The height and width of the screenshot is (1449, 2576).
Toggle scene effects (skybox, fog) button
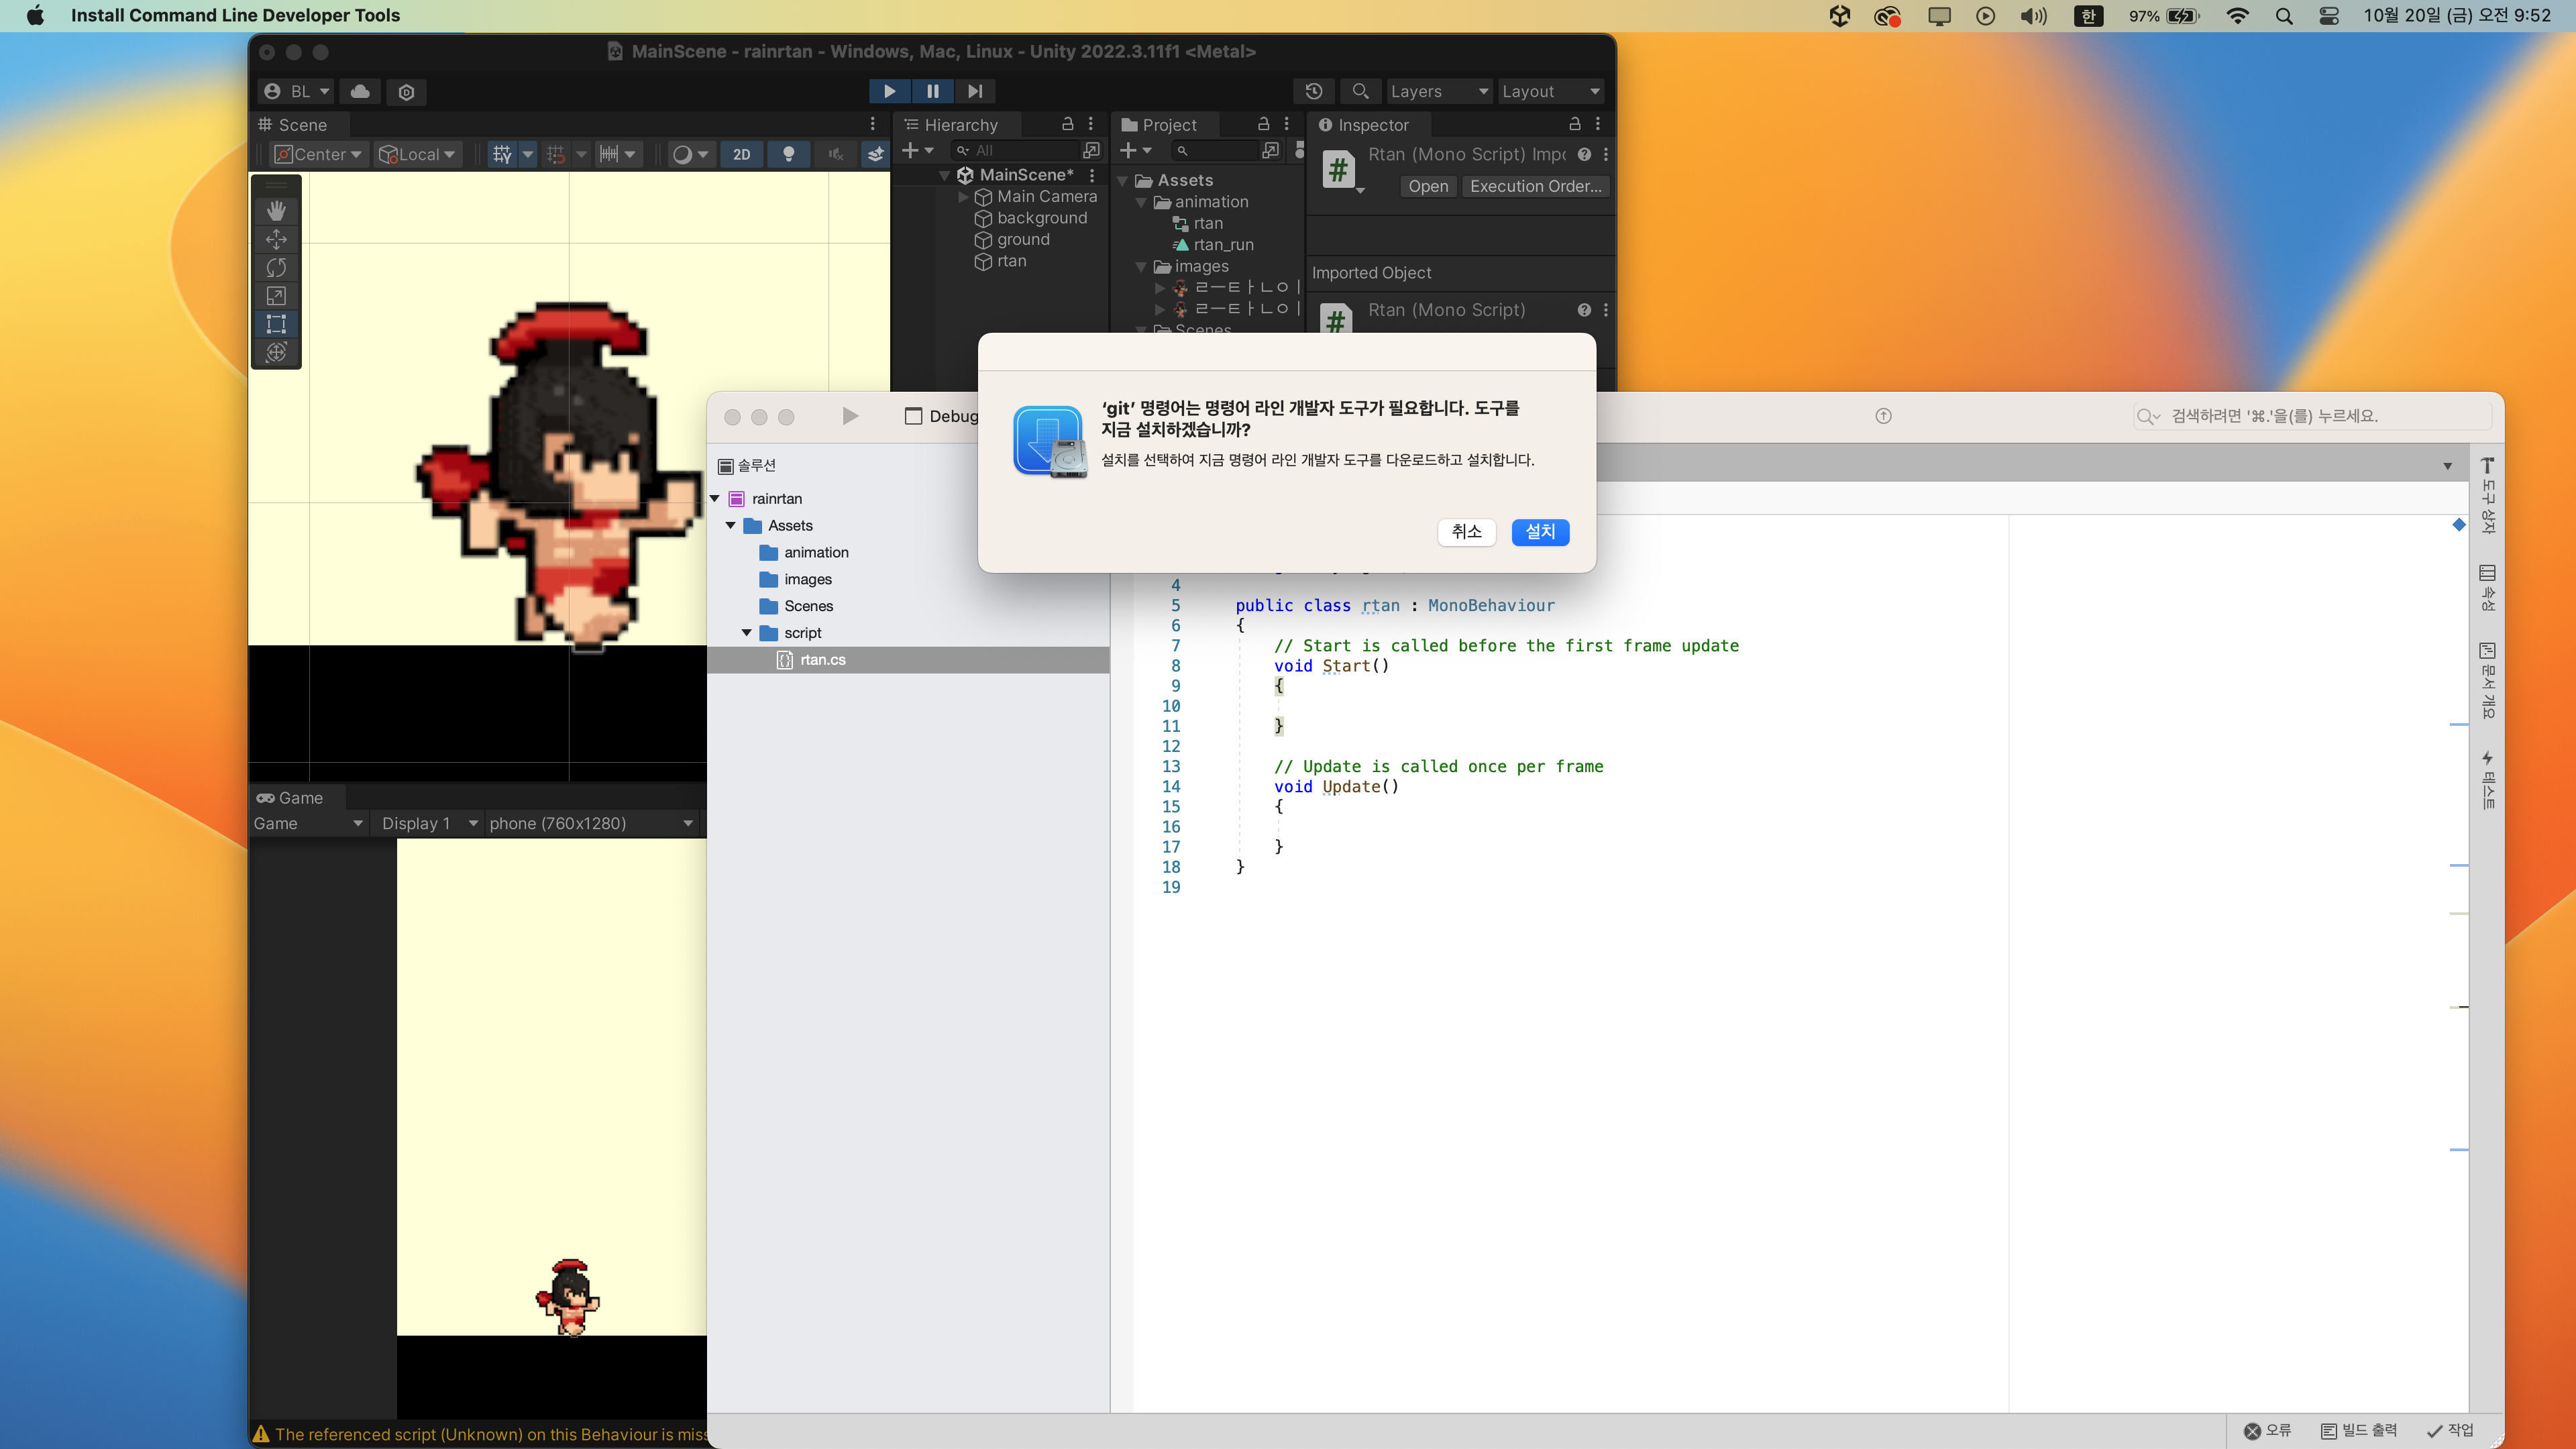tap(876, 154)
